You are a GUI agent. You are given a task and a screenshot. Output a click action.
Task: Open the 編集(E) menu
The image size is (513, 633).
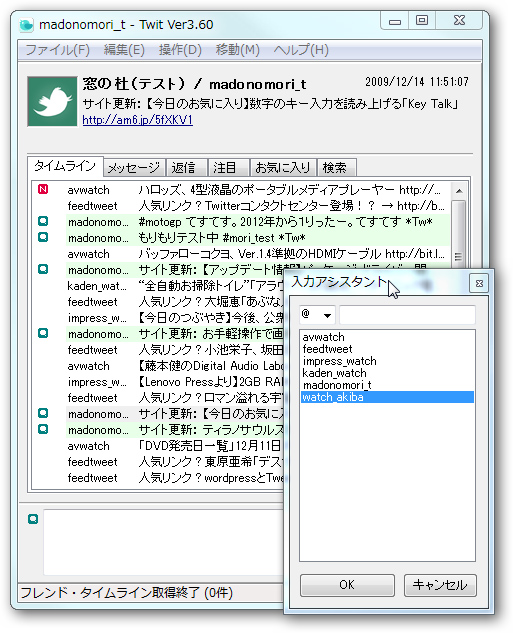pyautogui.click(x=124, y=50)
